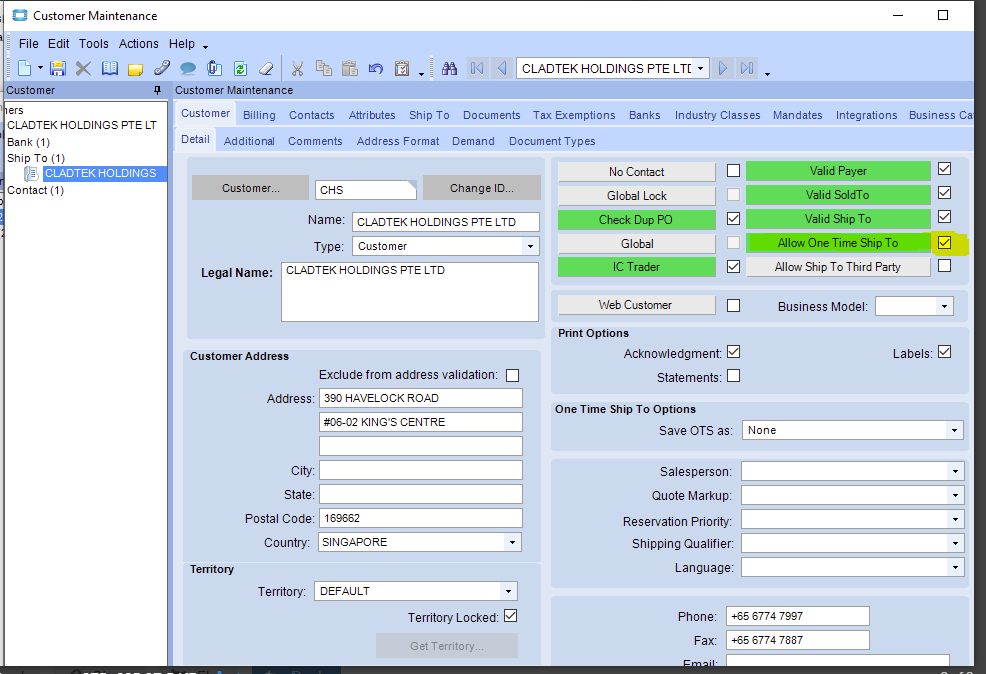Uncheck the Valid Ship To checkbox
Image resolution: width=986 pixels, height=674 pixels.
[x=944, y=216]
